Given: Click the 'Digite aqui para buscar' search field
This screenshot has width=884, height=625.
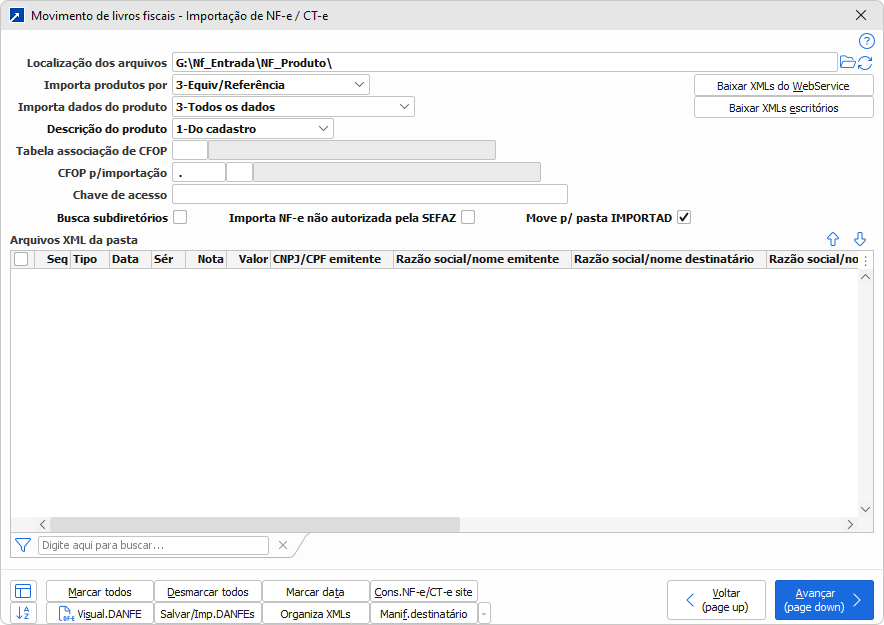Looking at the screenshot, I should pos(153,545).
